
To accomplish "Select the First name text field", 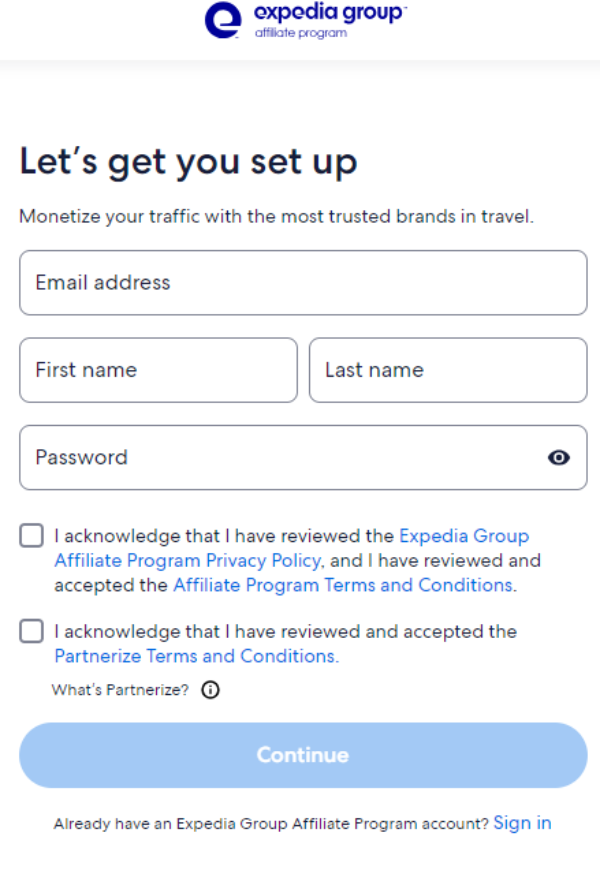I will [158, 370].
